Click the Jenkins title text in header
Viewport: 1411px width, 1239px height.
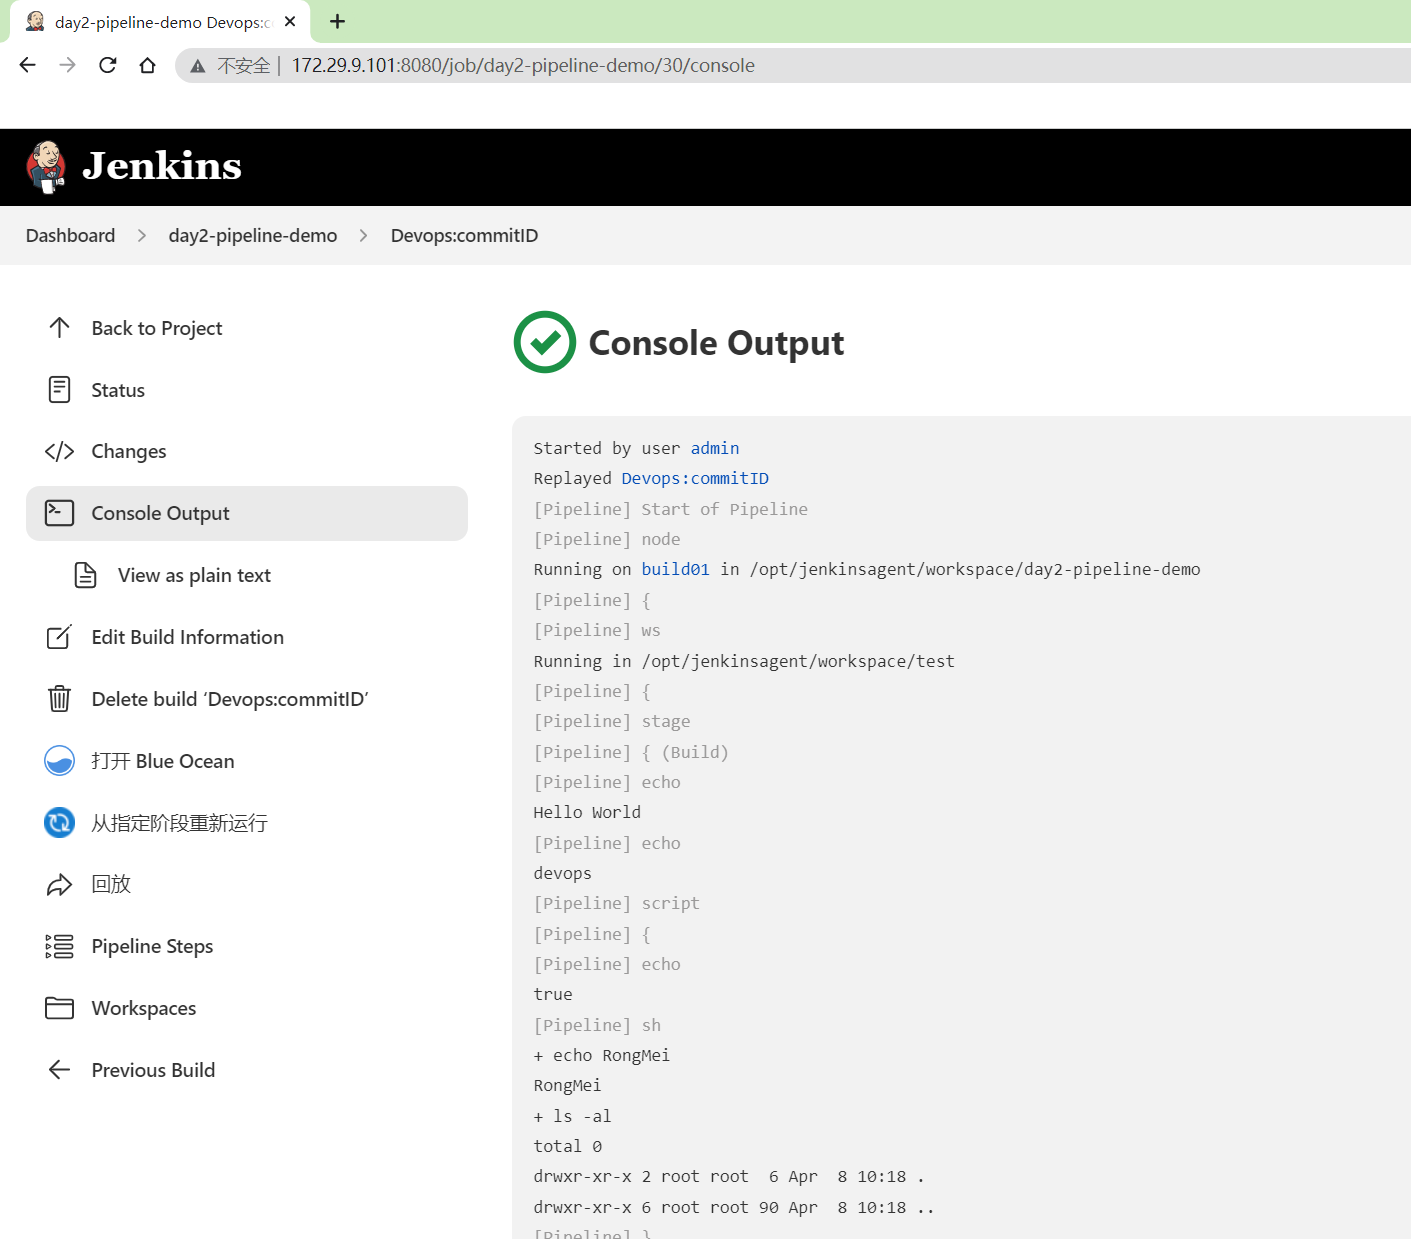tap(162, 166)
